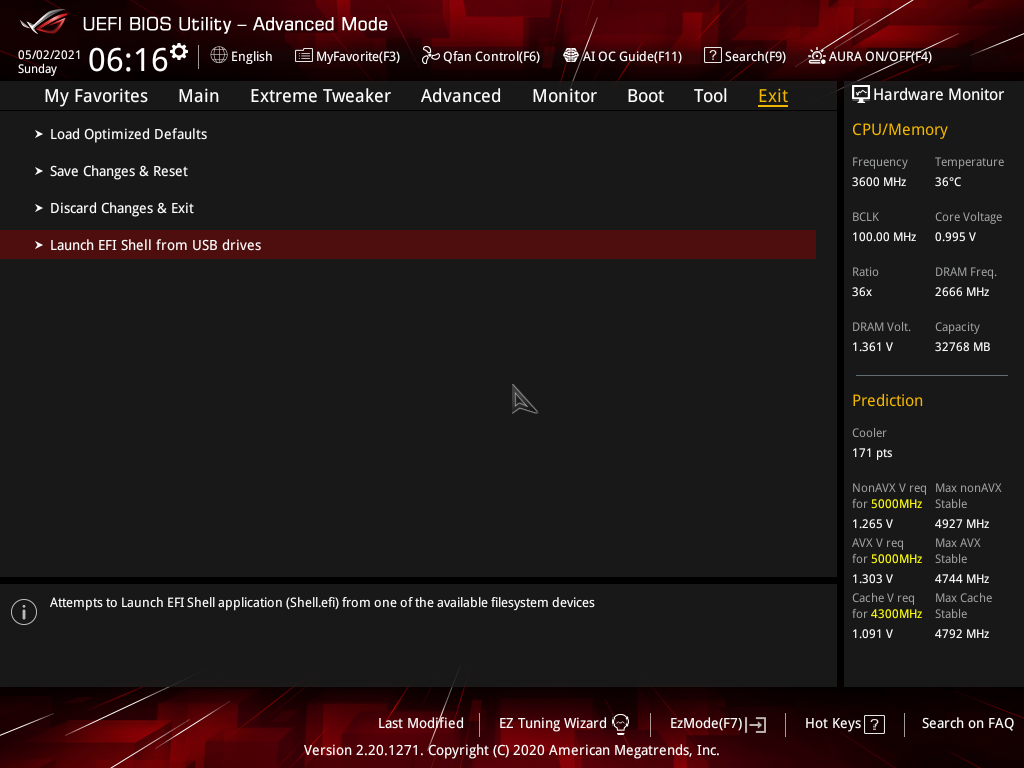Open the Tool tab
1024x768 pixels.
coord(710,96)
